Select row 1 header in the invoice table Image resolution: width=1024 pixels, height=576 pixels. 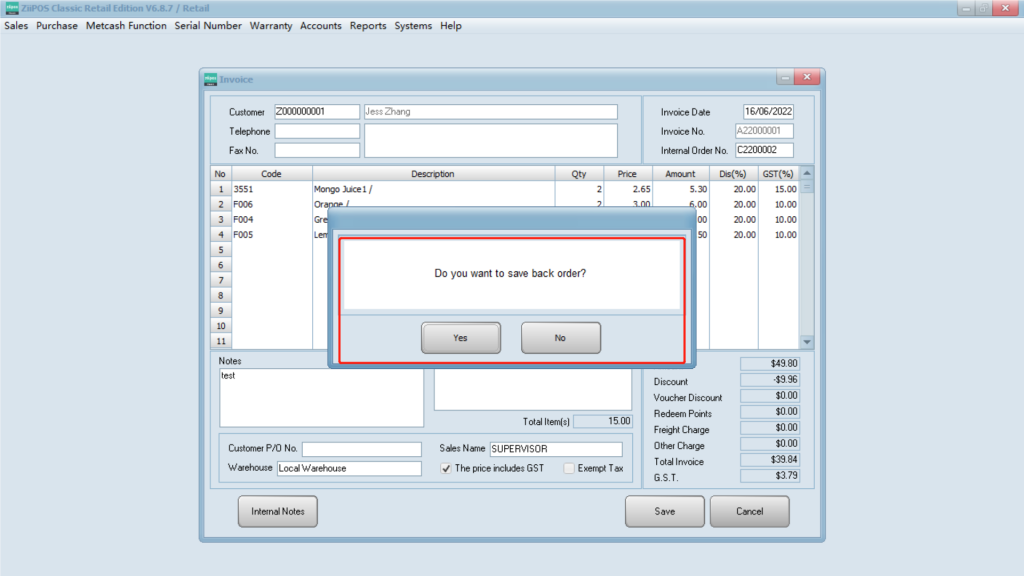click(x=220, y=189)
